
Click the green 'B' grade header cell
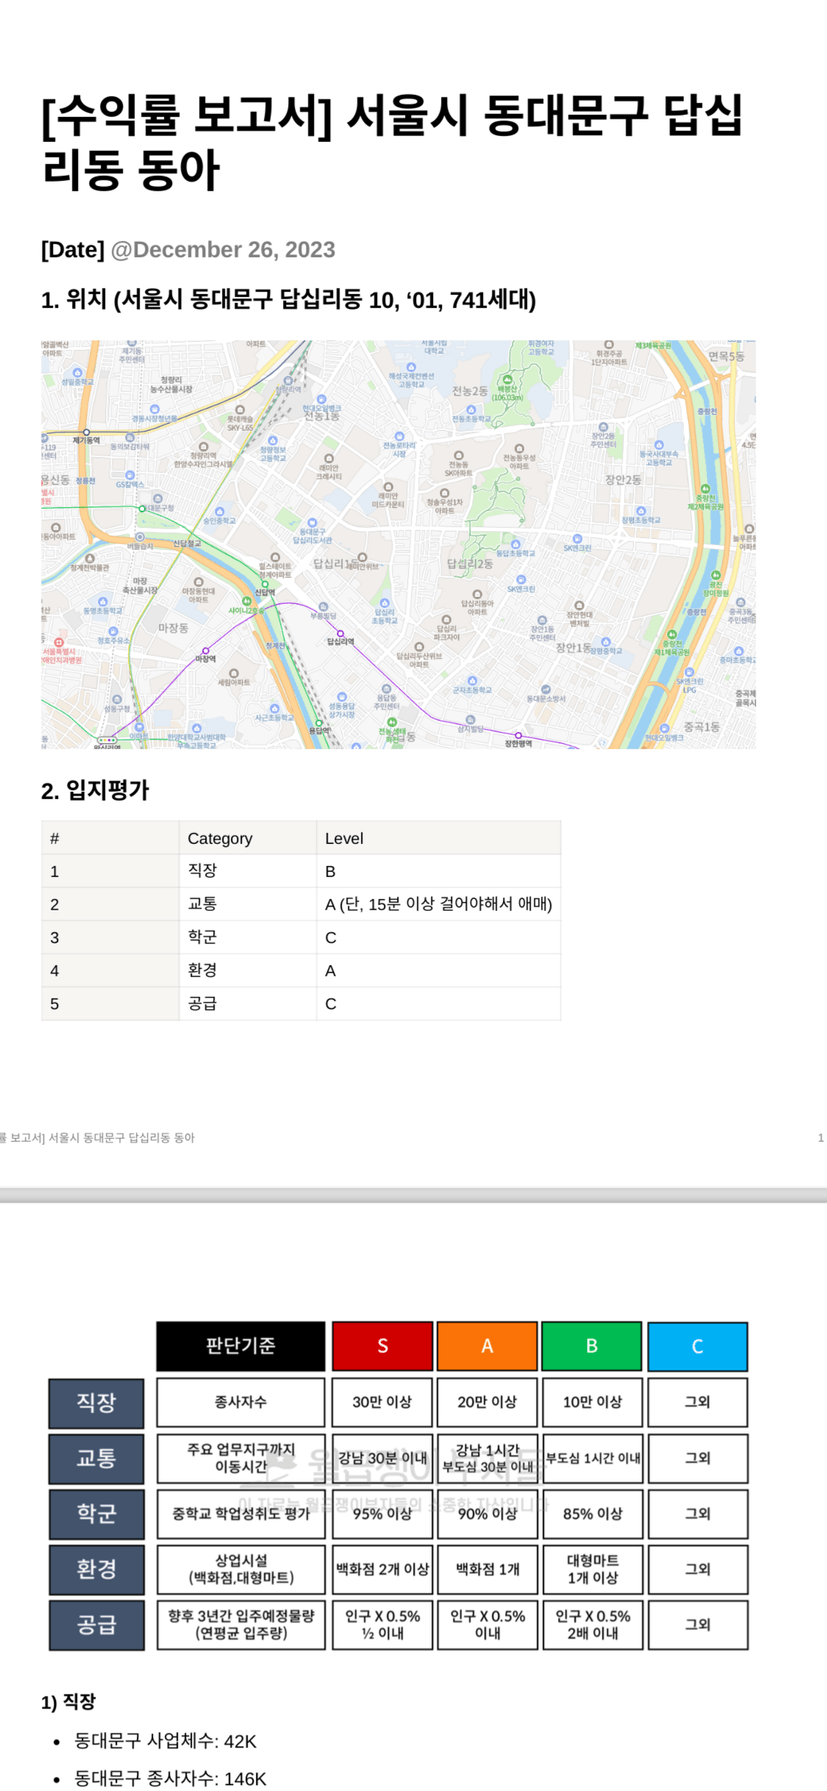[592, 1346]
